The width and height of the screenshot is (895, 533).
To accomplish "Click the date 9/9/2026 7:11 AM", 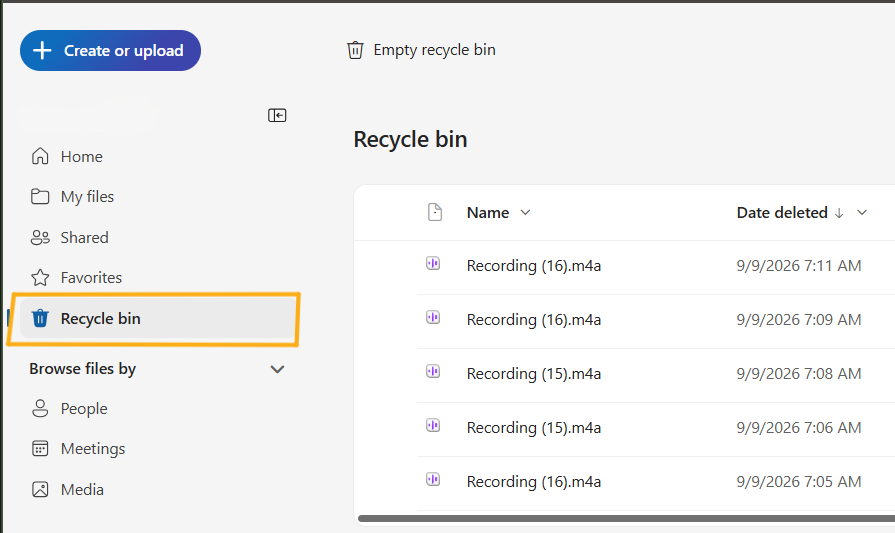I will tap(799, 266).
